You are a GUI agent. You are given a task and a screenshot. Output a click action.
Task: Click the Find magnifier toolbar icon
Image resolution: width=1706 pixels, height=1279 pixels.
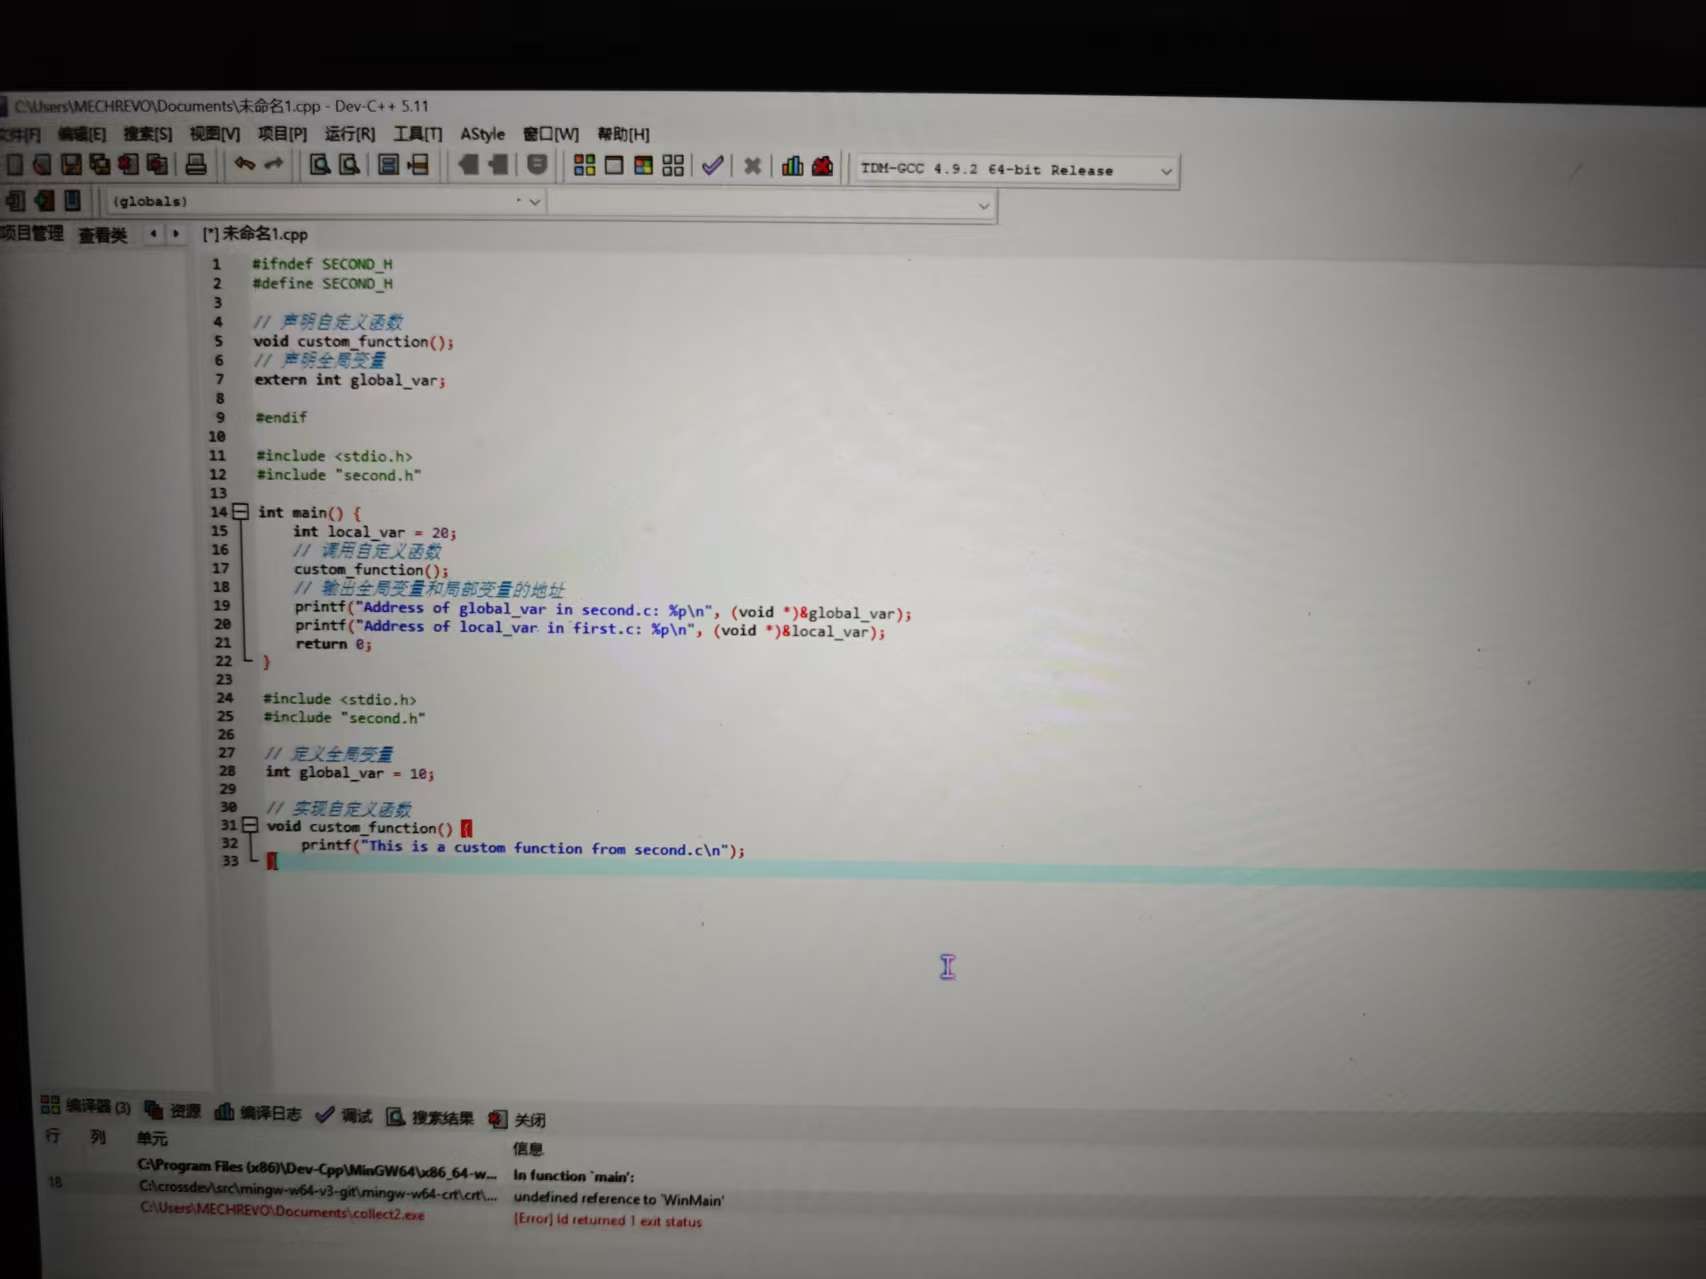coord(320,165)
